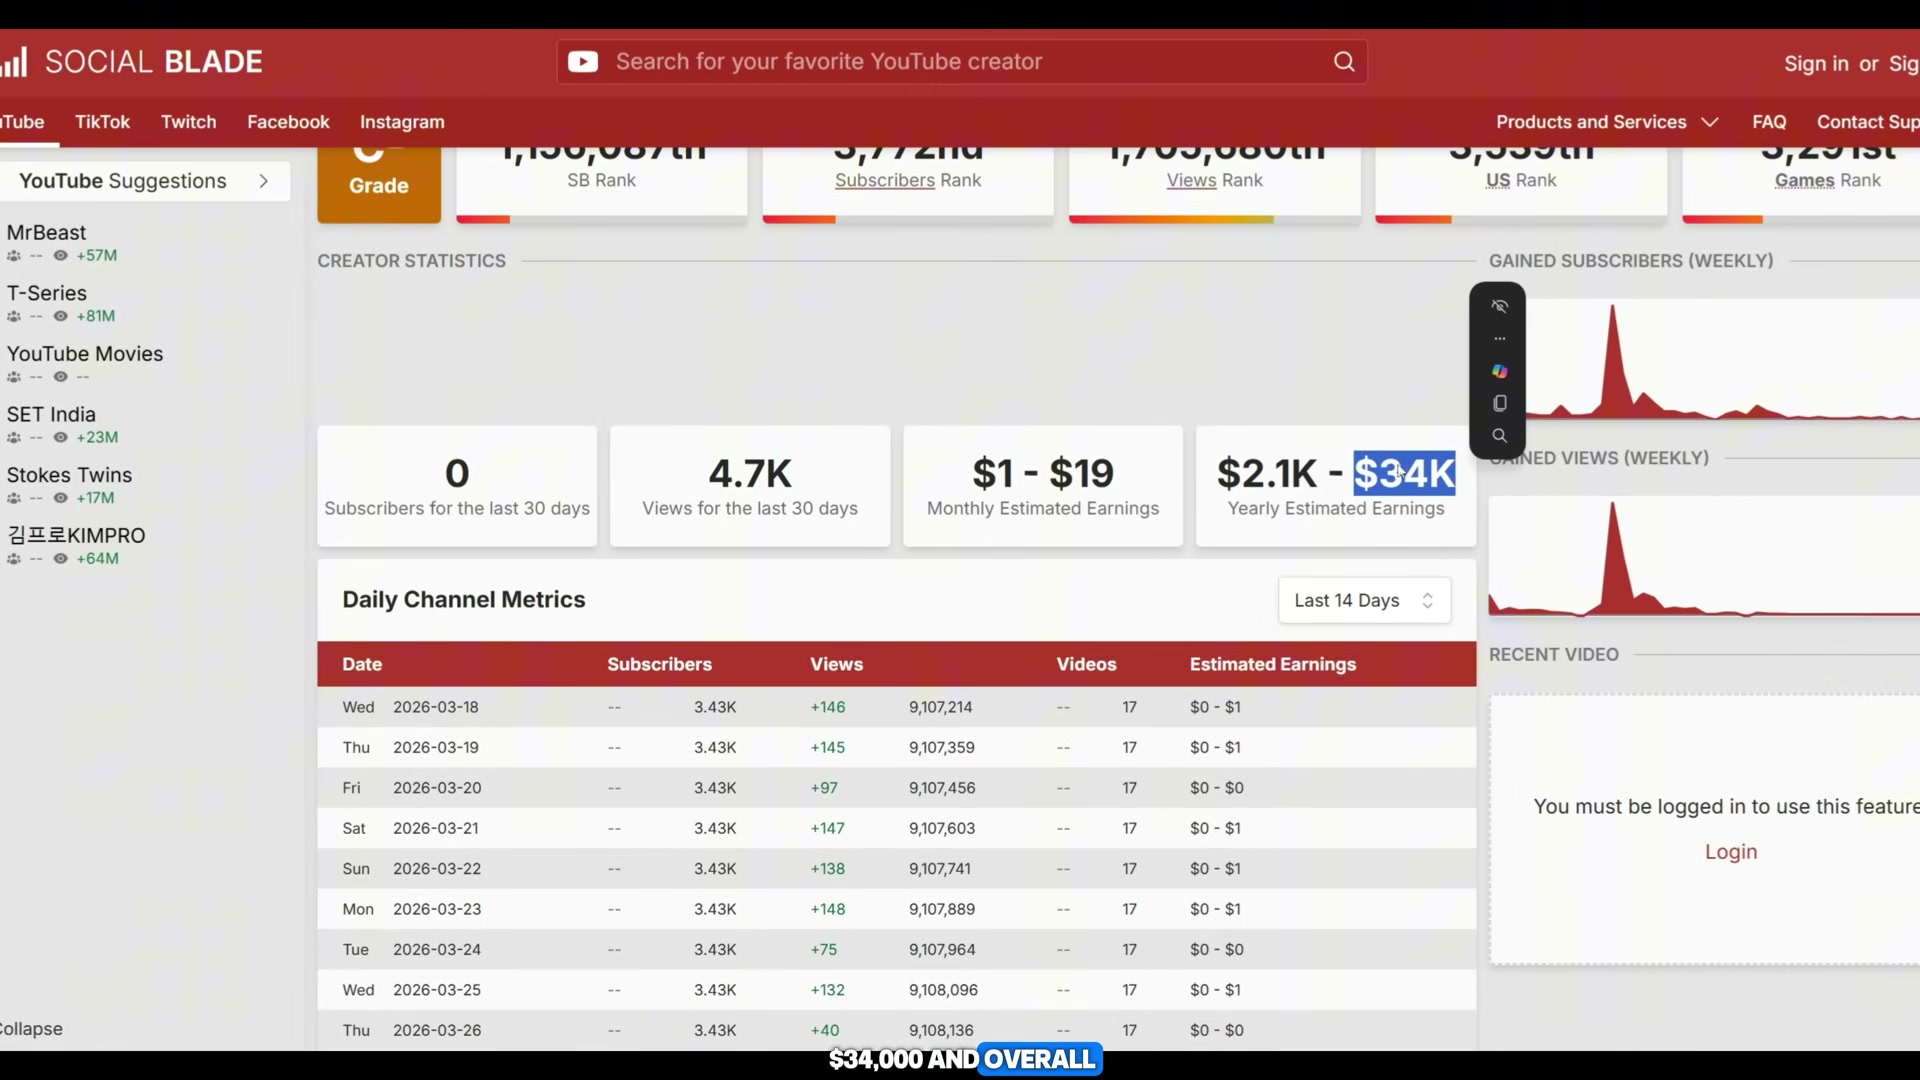Click the Videos column header
1920x1080 pixels.
tap(1086, 664)
